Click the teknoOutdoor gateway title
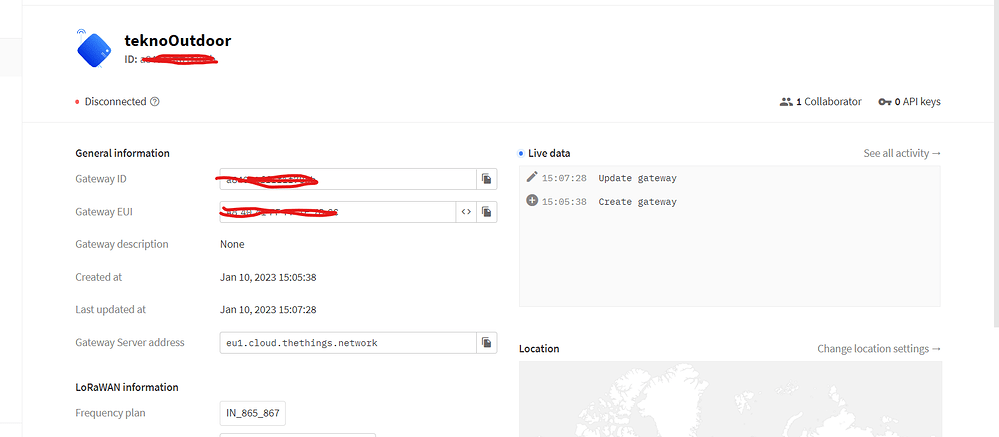 [x=178, y=41]
